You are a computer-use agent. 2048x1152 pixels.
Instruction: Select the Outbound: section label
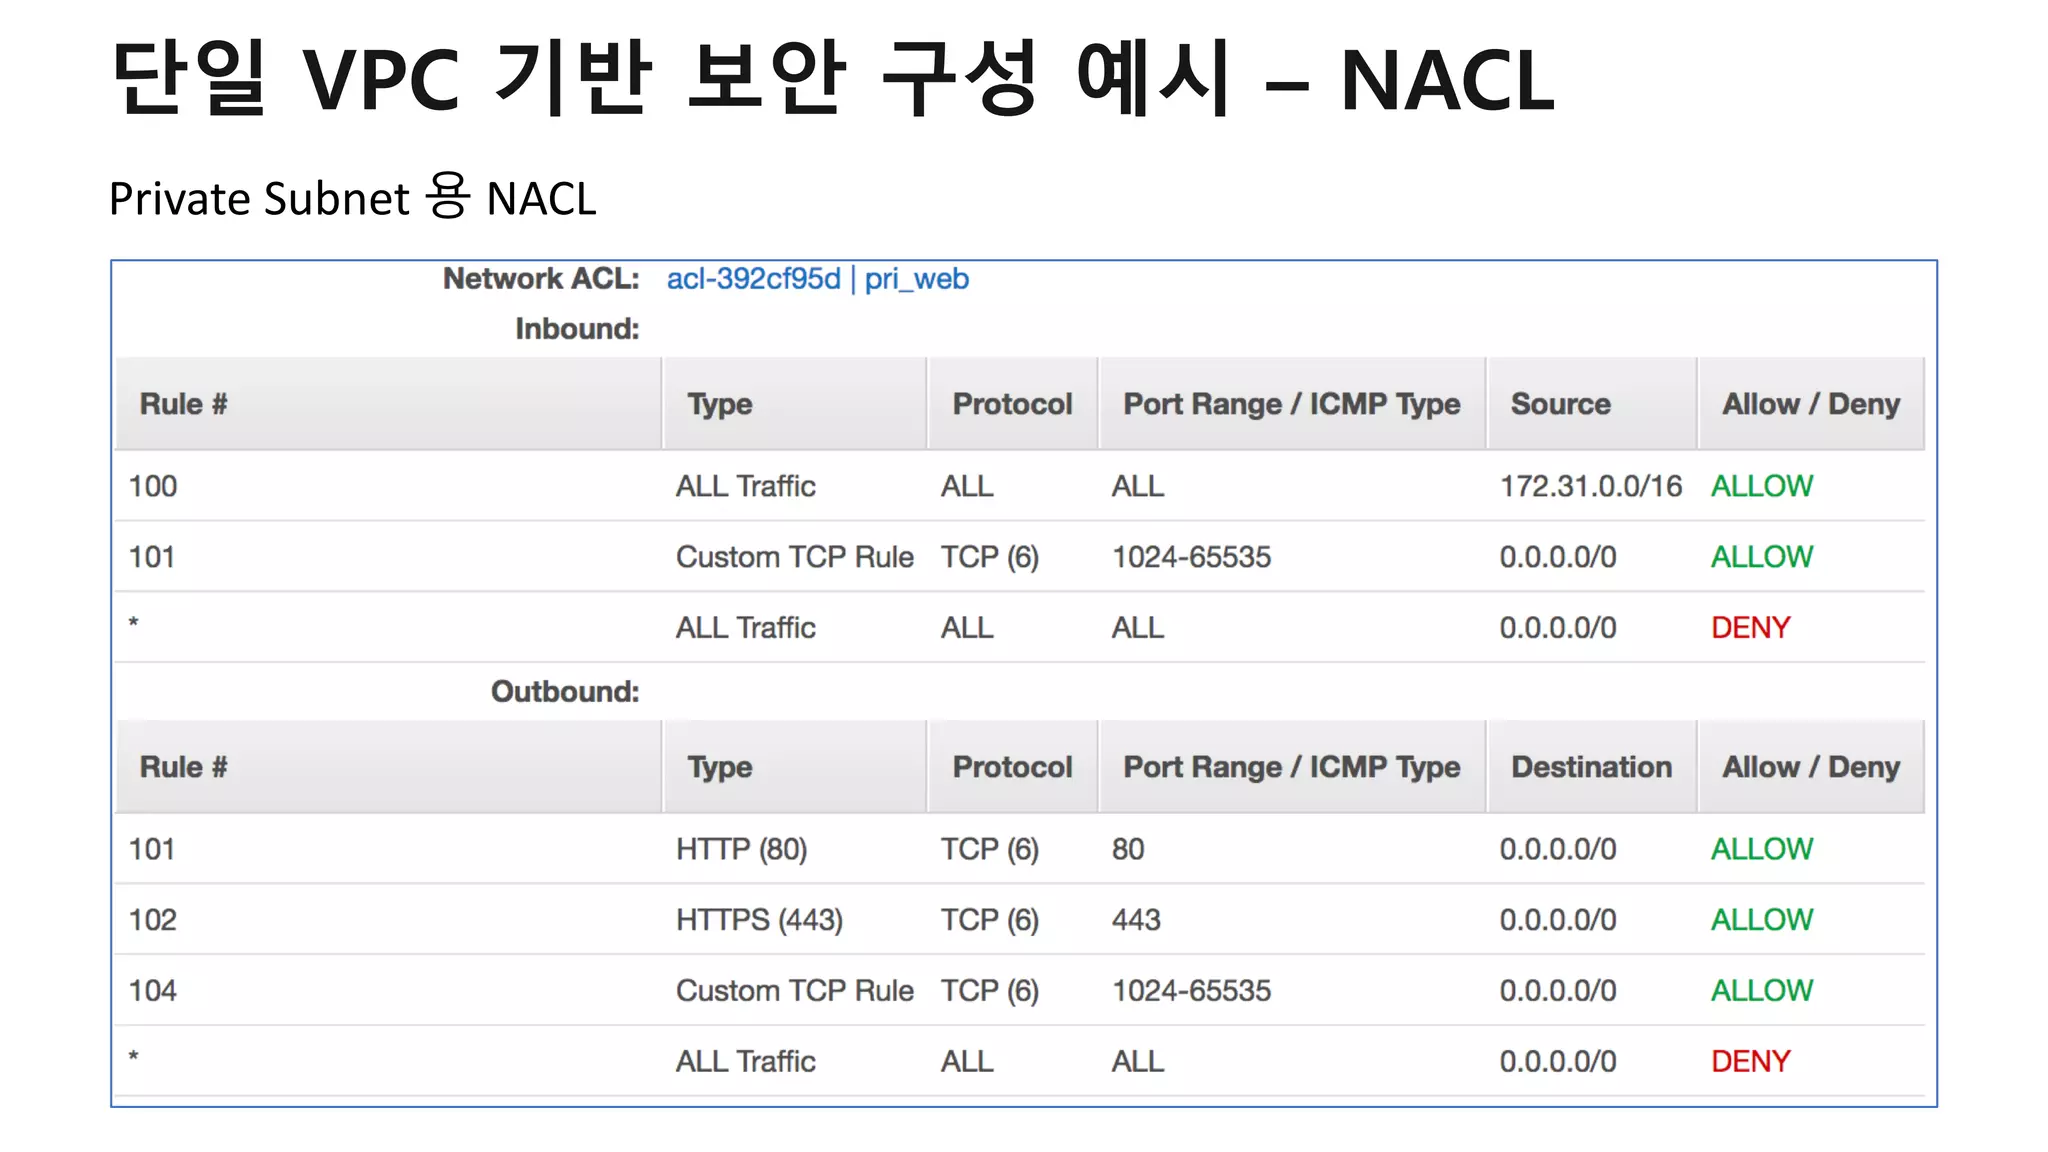[565, 692]
